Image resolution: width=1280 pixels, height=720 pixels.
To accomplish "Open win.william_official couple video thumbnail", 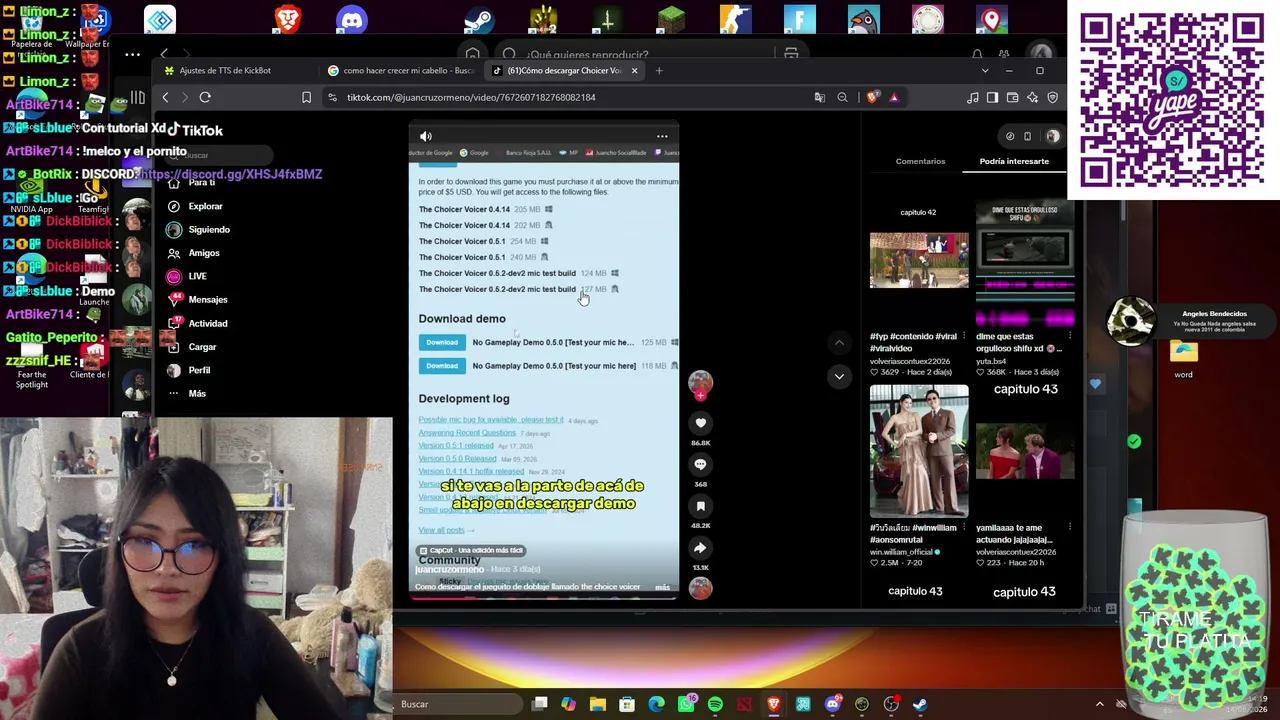I will click(919, 451).
